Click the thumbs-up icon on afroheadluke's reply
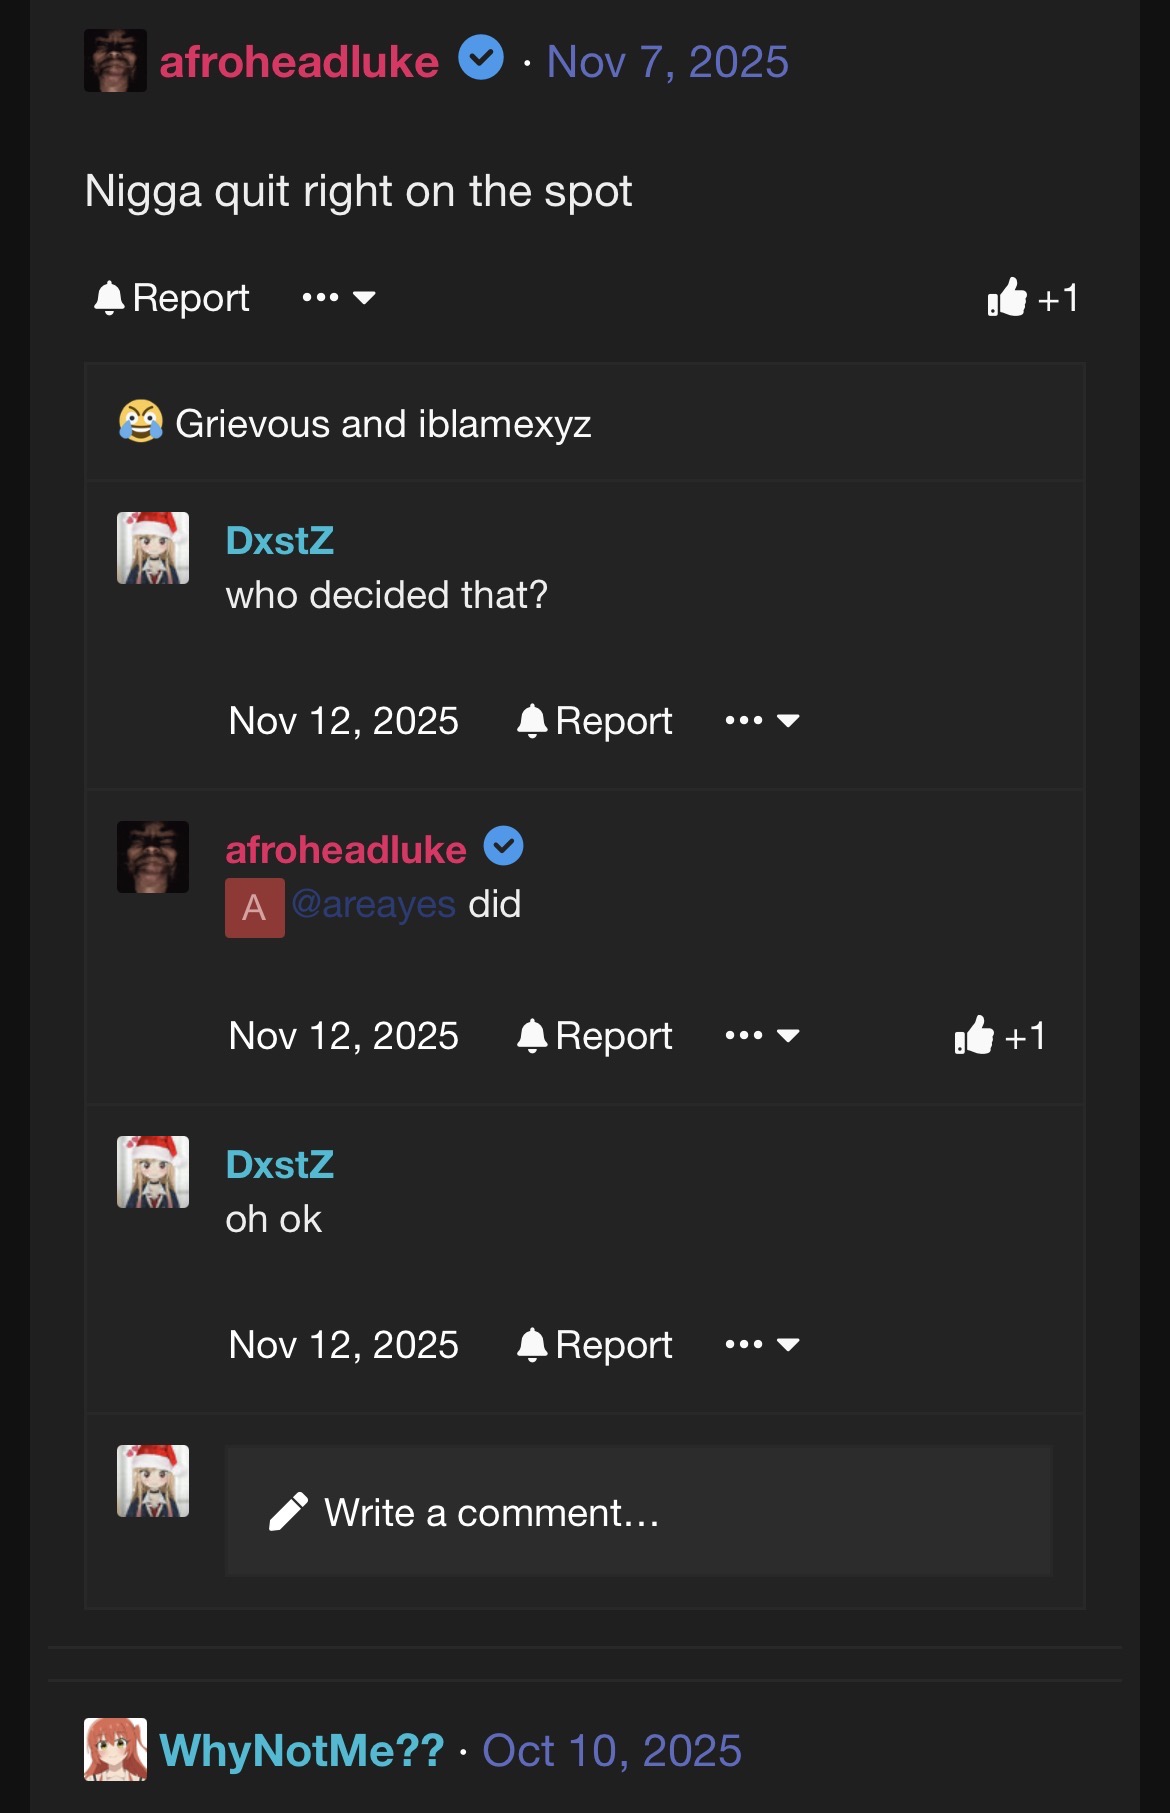The height and width of the screenshot is (1813, 1170). tap(974, 1035)
